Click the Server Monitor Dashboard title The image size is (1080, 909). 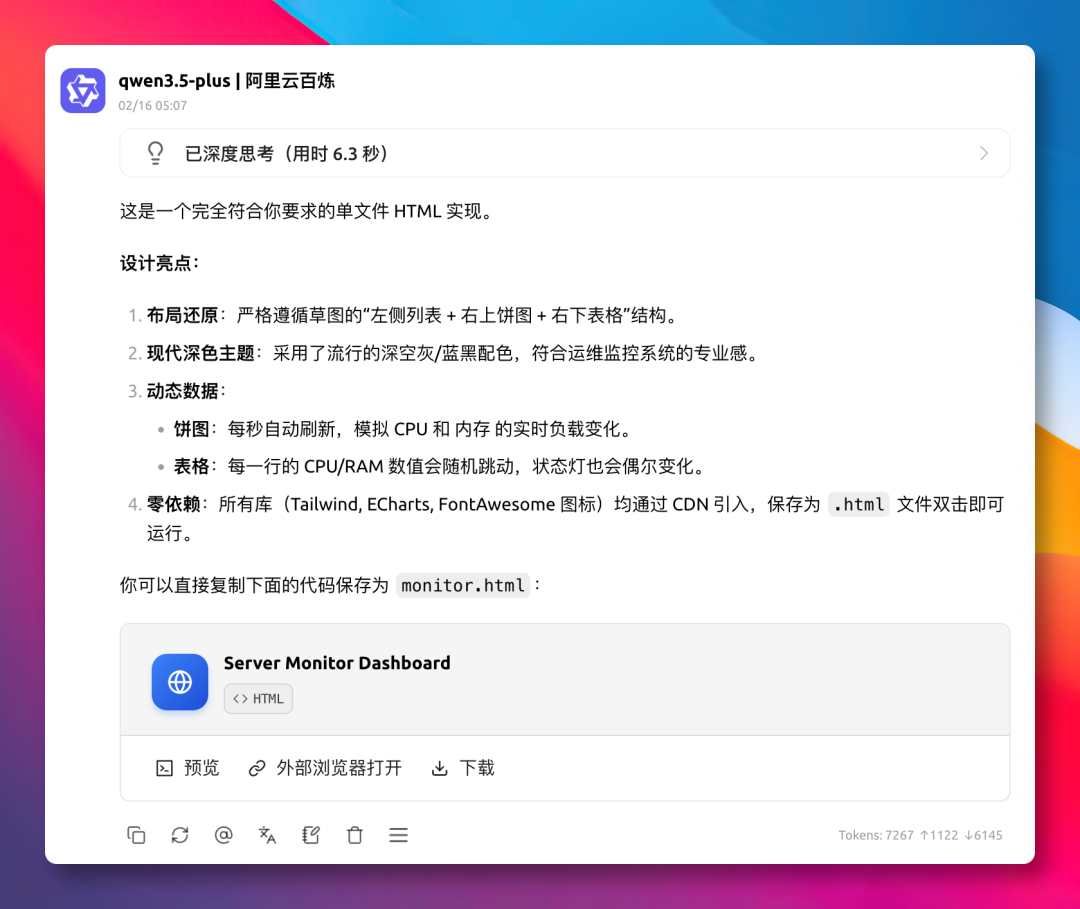click(x=337, y=662)
